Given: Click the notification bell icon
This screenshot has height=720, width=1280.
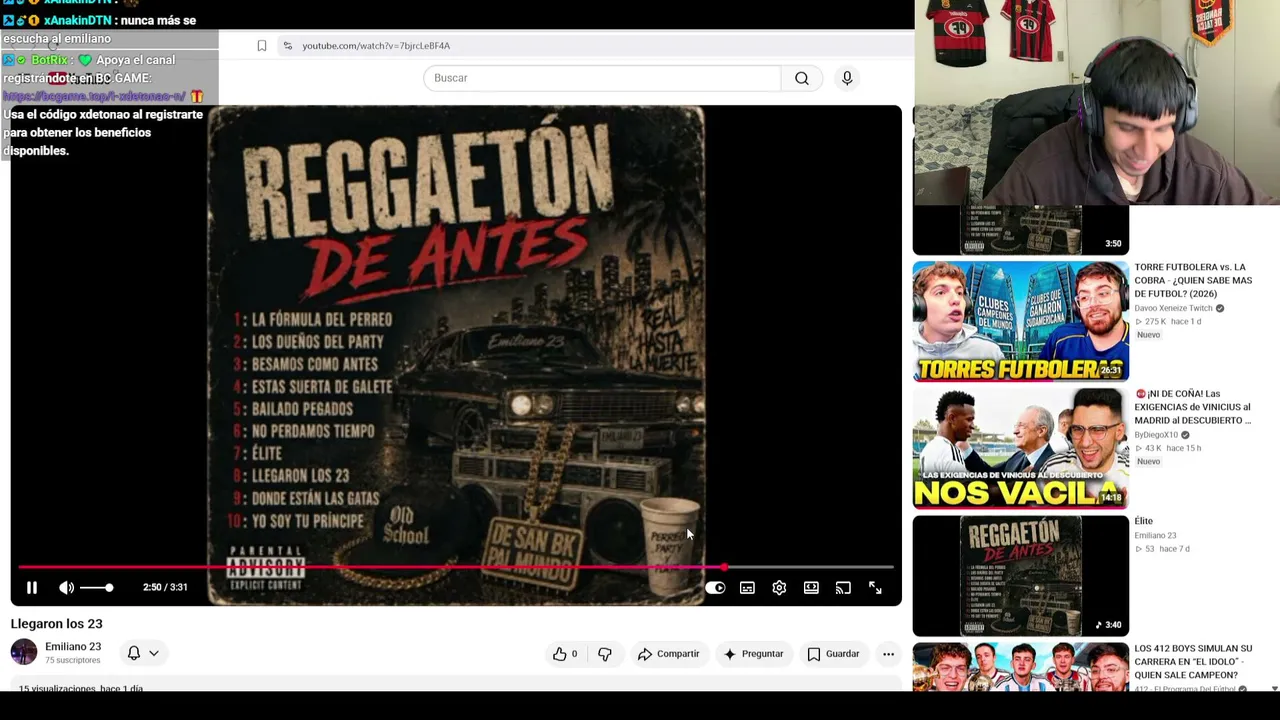Looking at the screenshot, I should coord(134,653).
